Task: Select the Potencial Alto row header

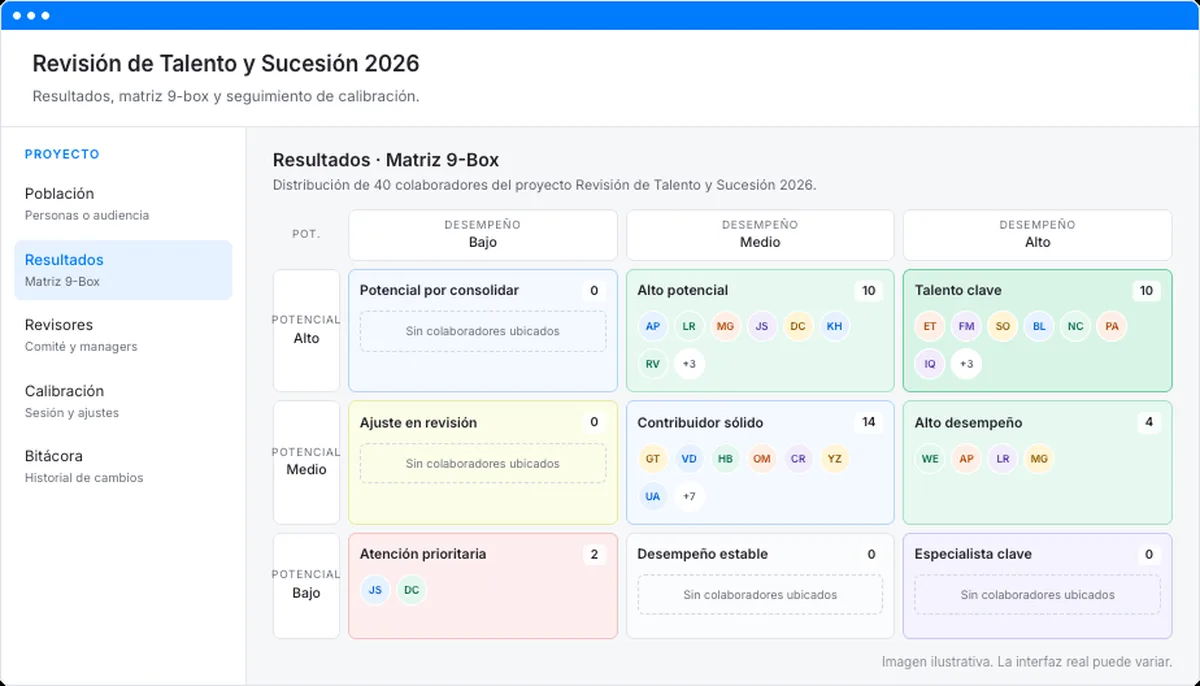Action: pos(307,330)
